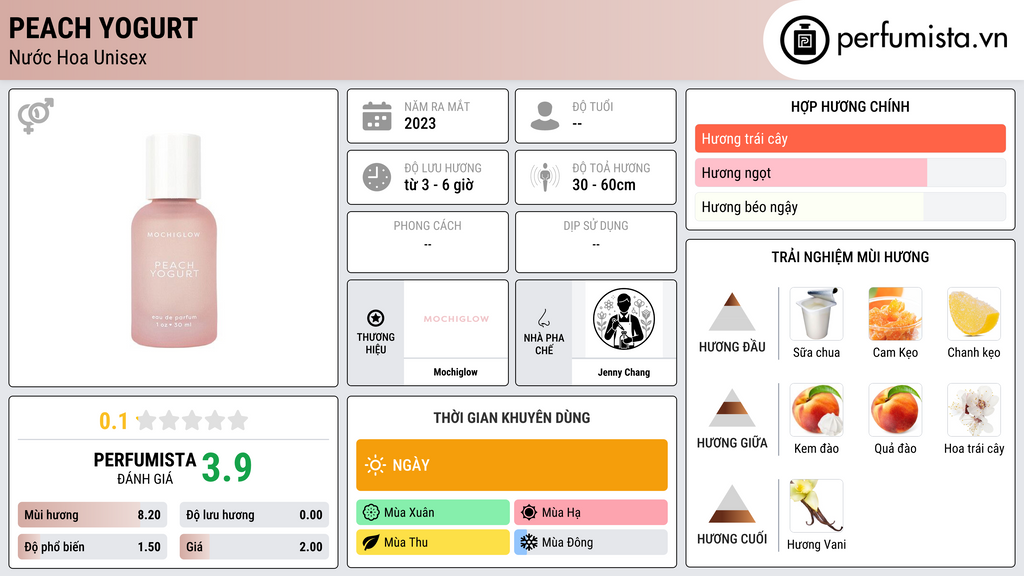Click the Độ phổ biến 1.50 score bar
1024x576 pixels.
(93, 547)
